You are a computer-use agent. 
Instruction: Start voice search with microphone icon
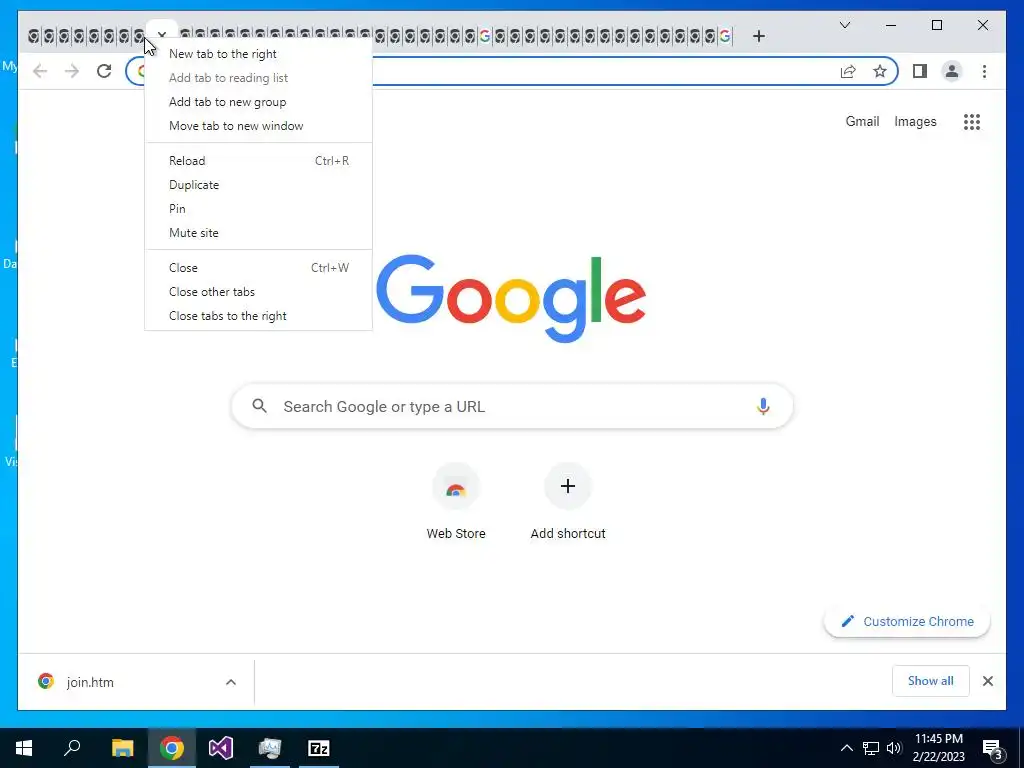[763, 406]
